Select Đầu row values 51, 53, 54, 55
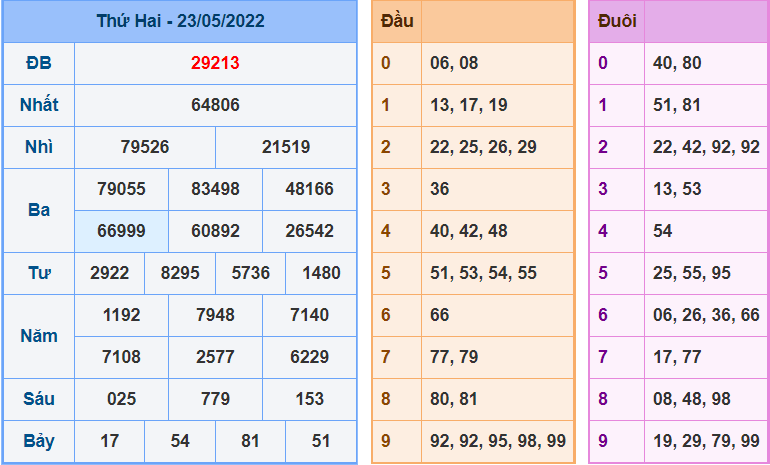Image resolution: width=770 pixels, height=465 pixels. tap(483, 273)
